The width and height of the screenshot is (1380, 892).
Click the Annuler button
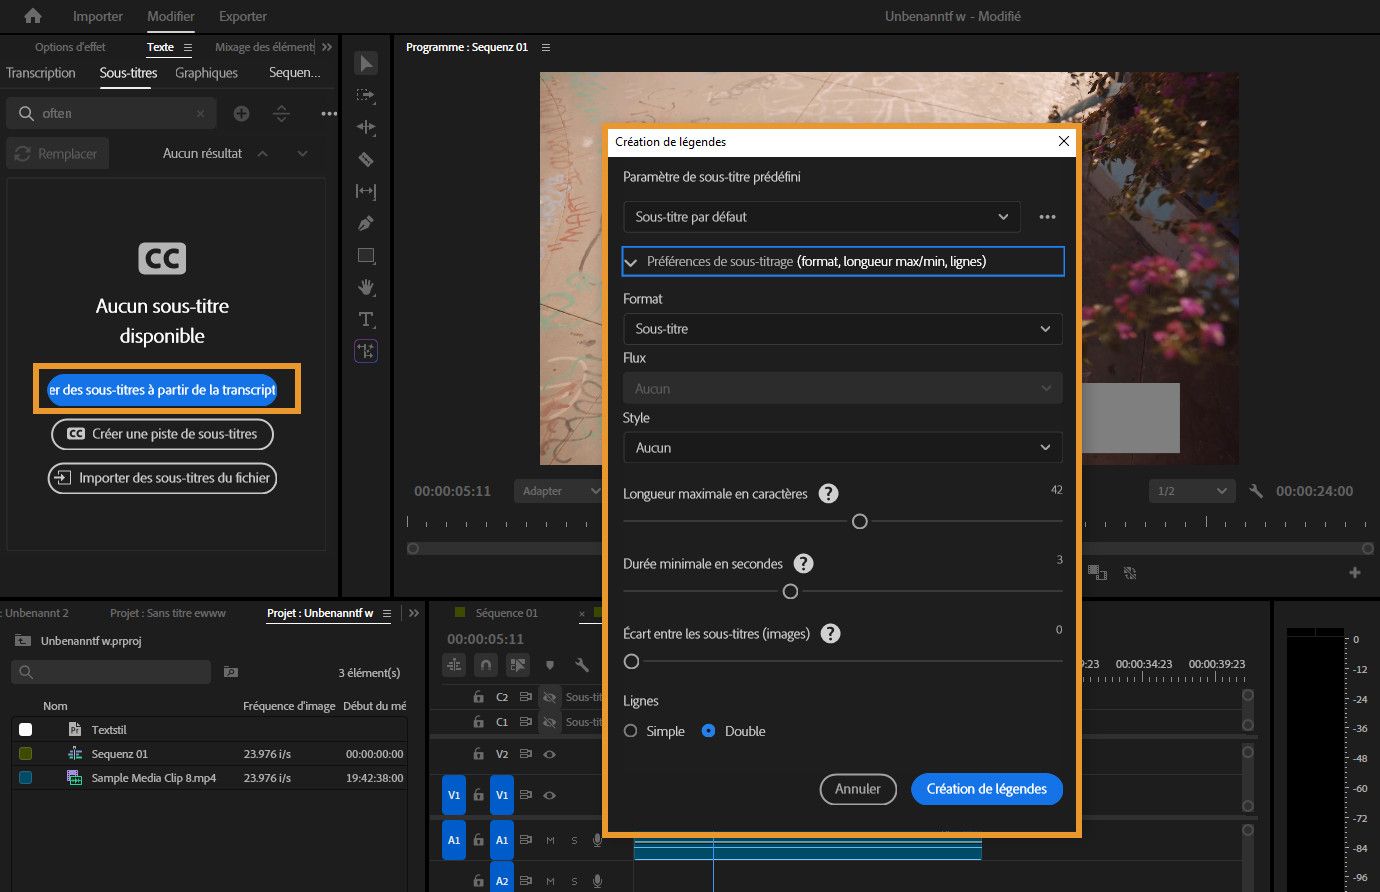tap(858, 789)
